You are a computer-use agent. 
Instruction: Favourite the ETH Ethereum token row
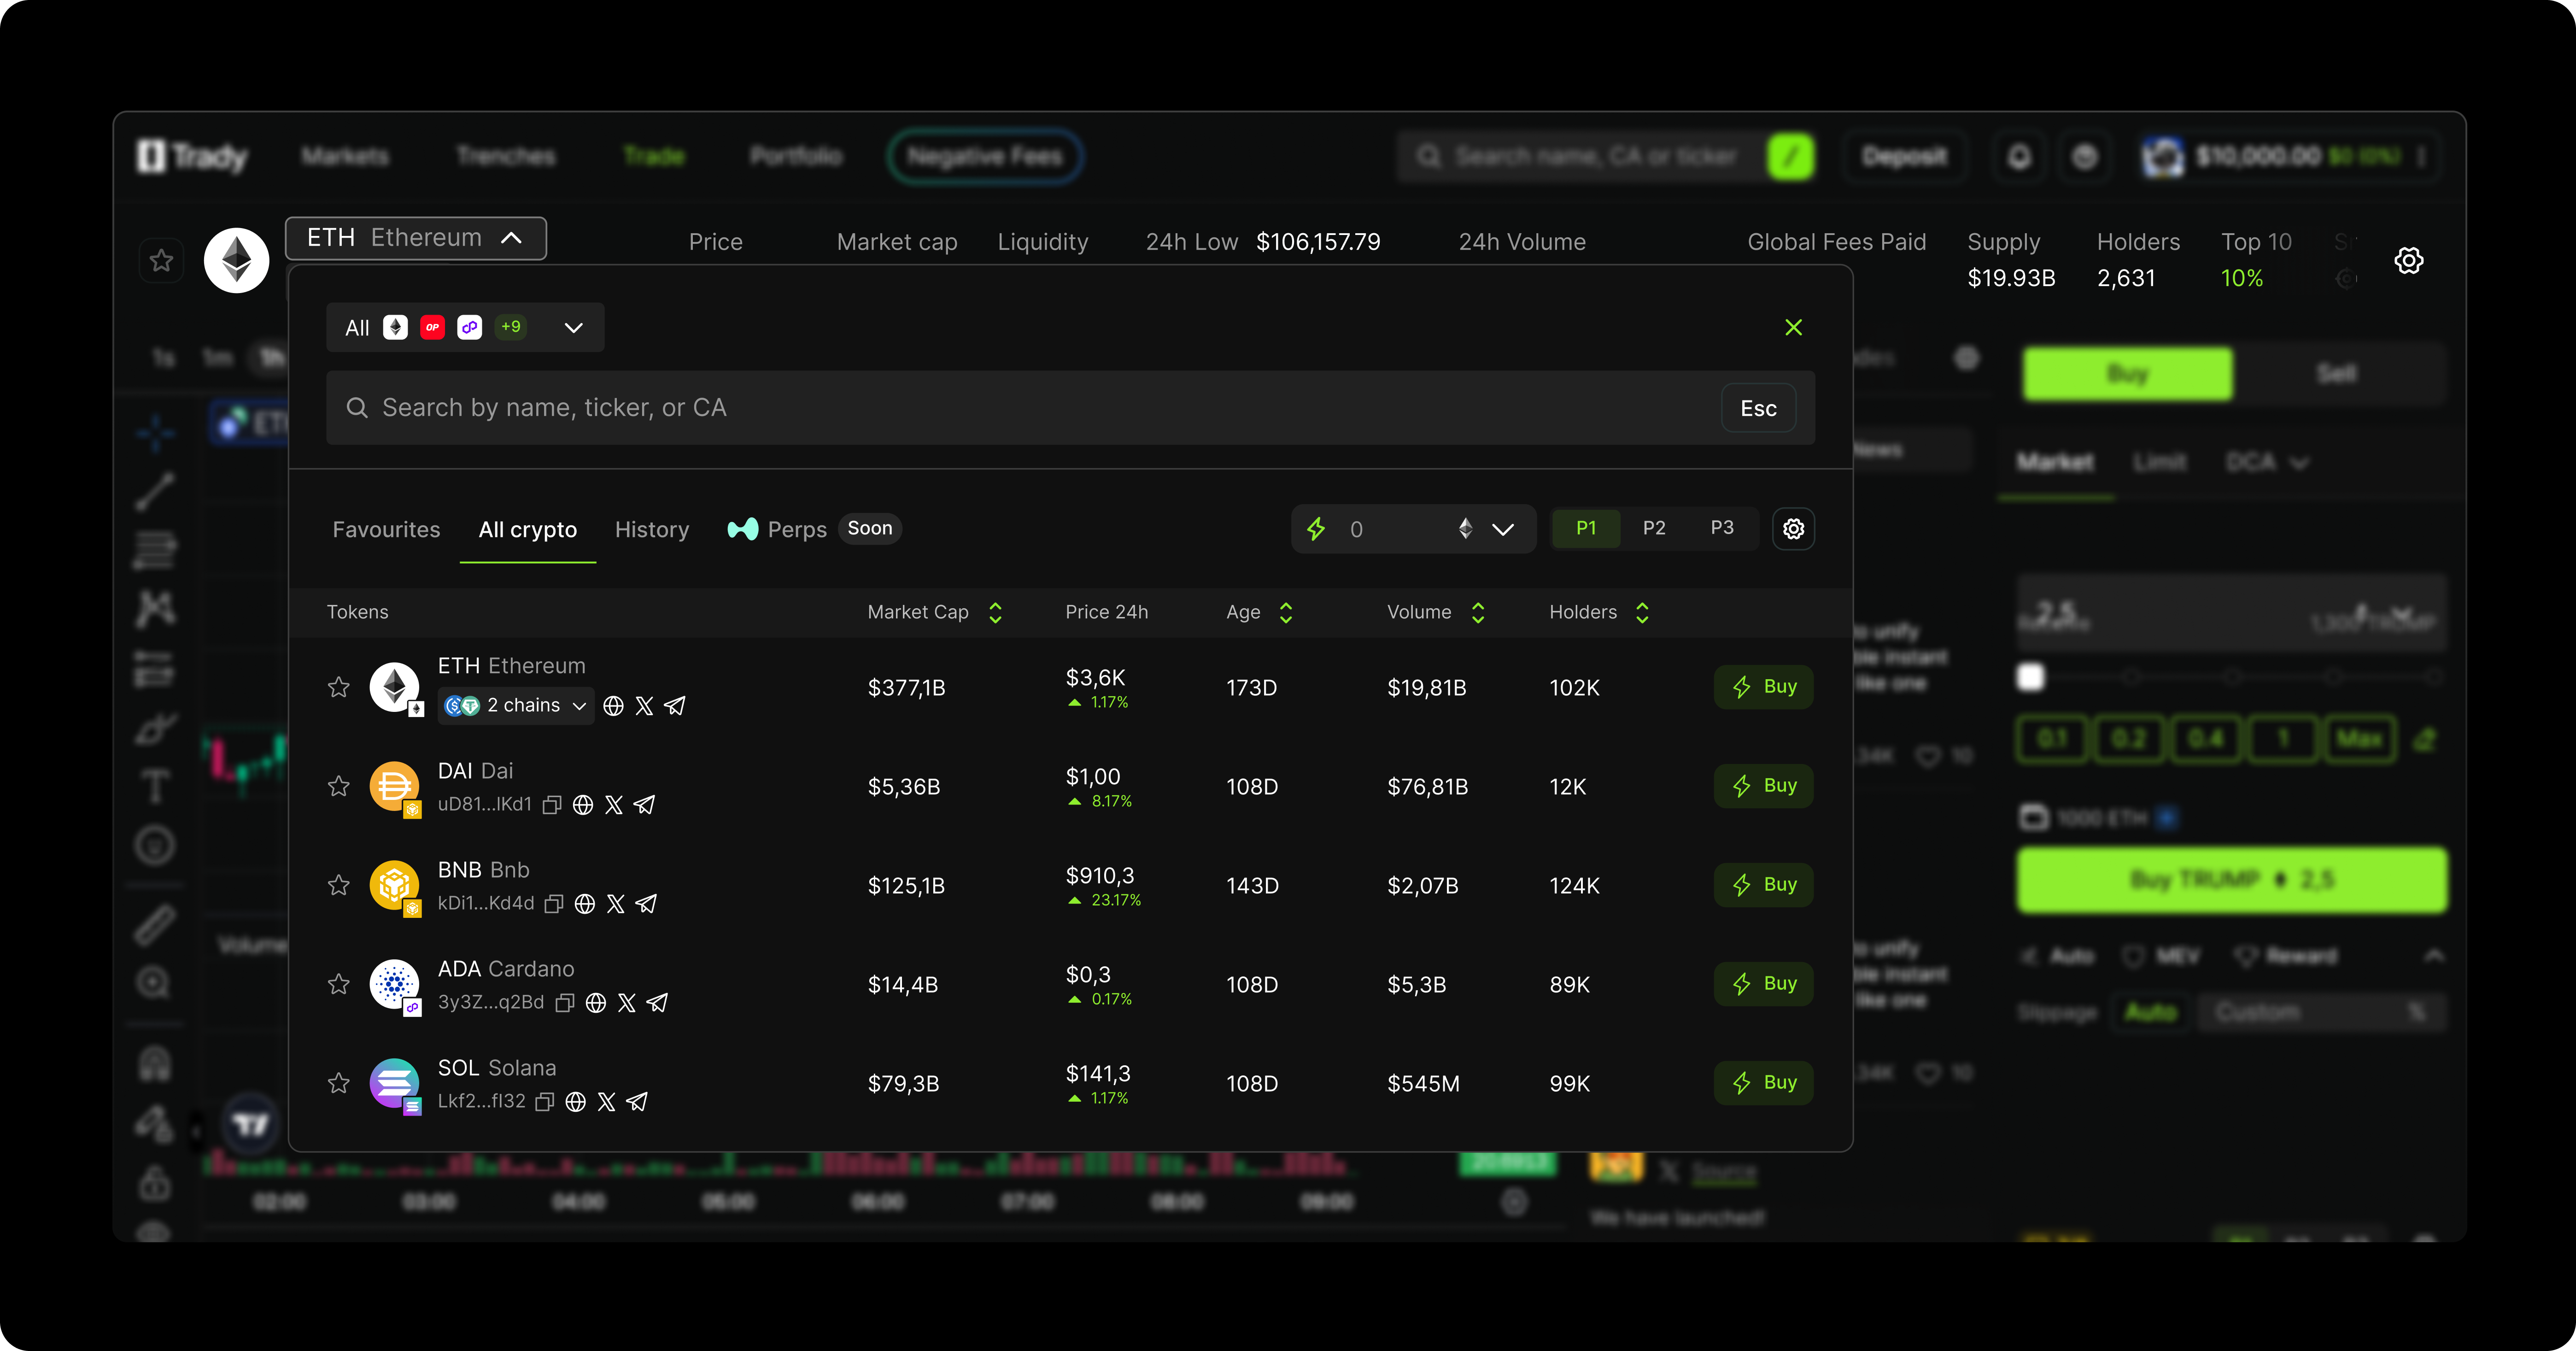point(339,687)
